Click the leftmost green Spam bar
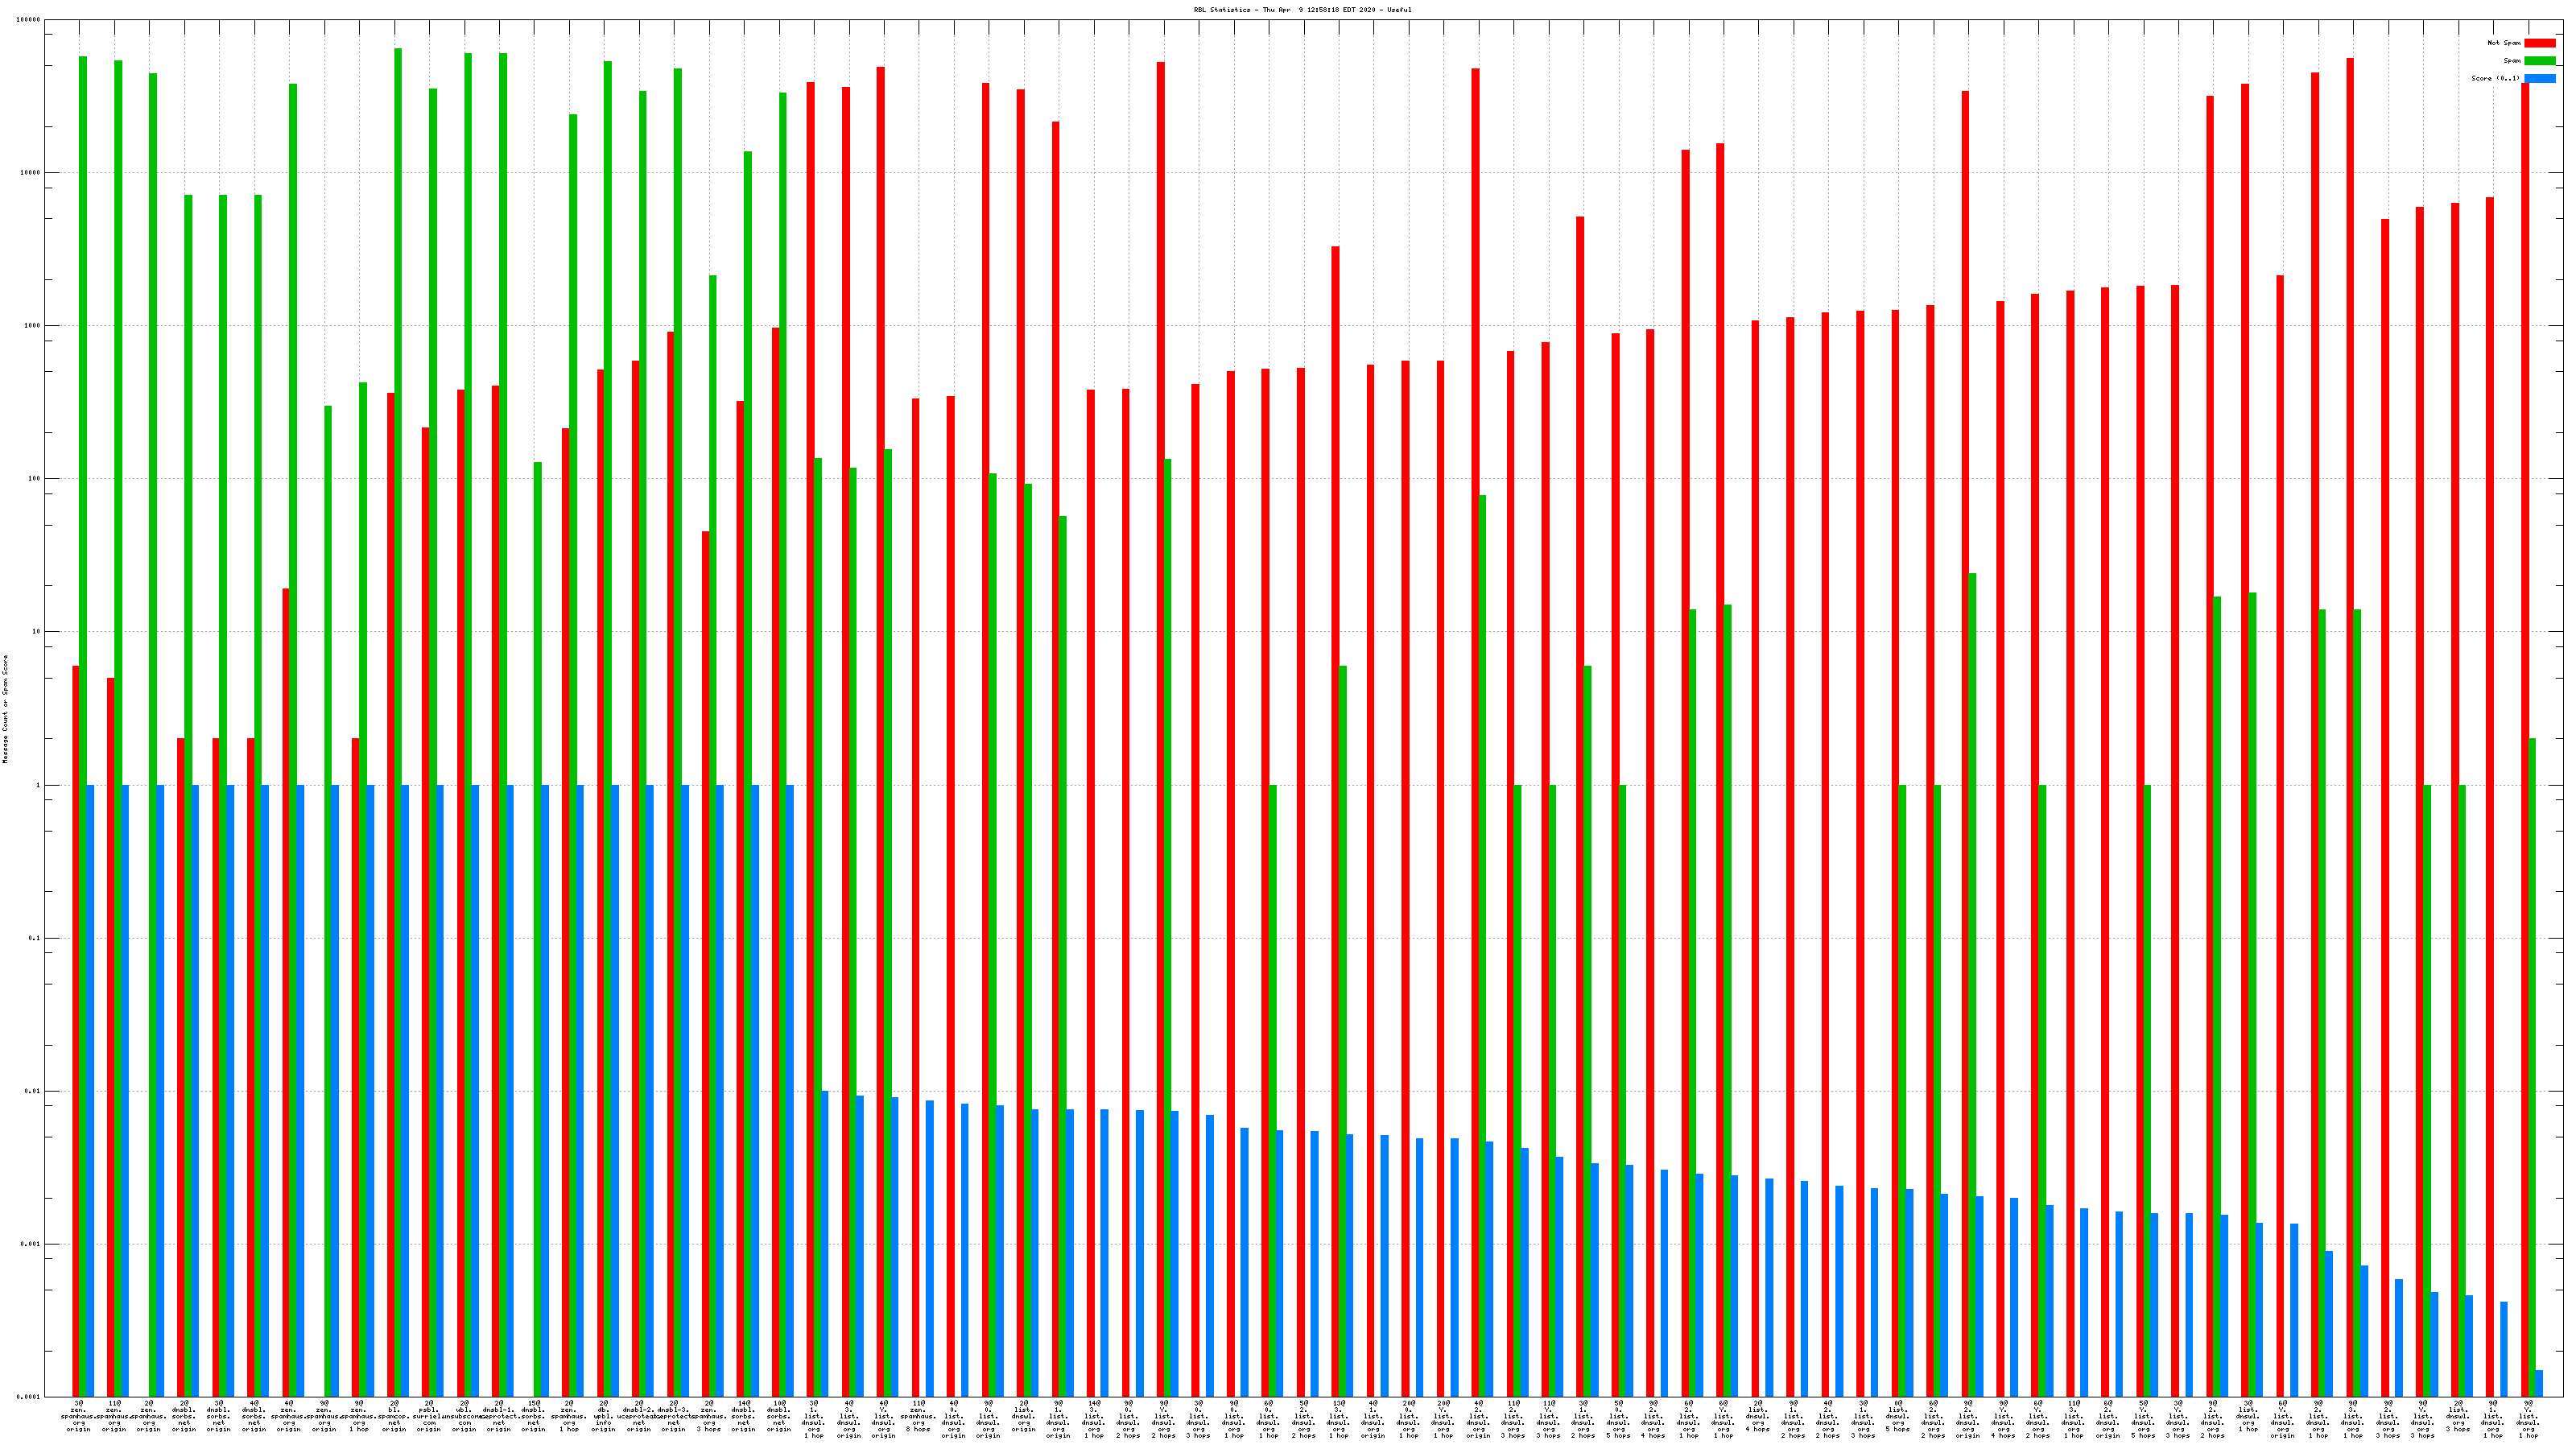Screen dimensions: 2576x1449 click(83, 600)
